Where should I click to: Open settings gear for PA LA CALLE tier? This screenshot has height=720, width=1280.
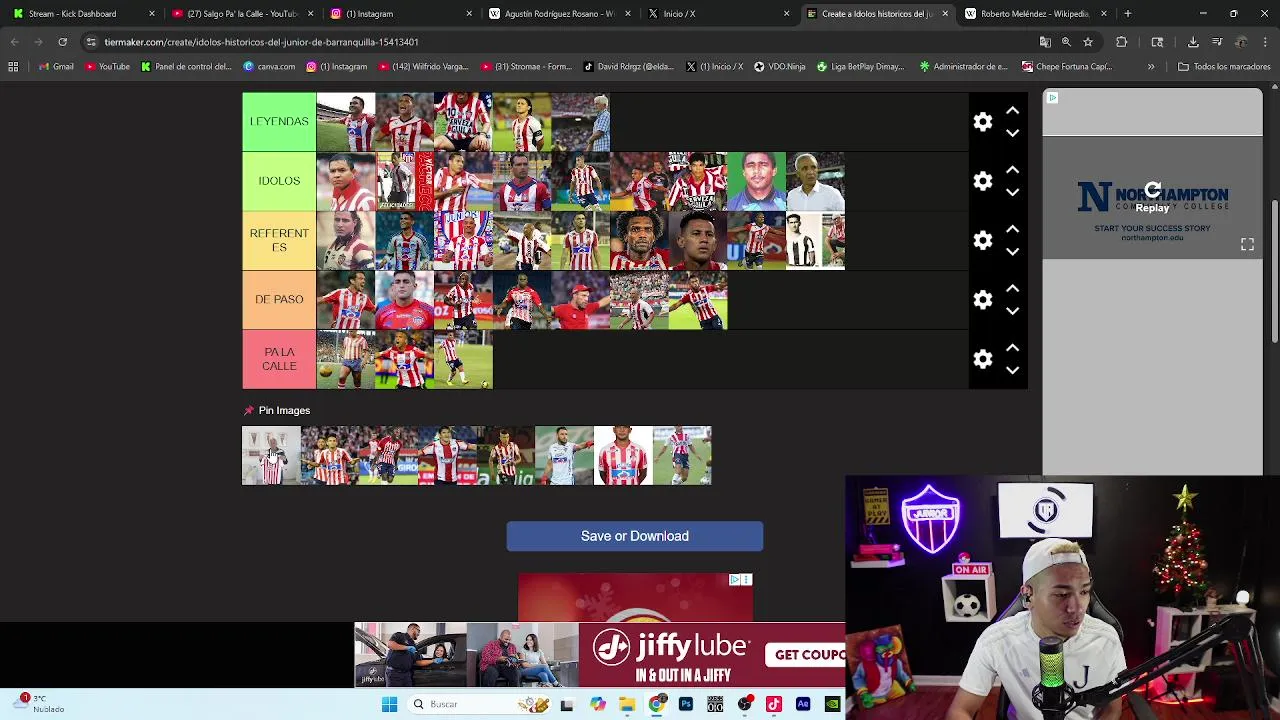(983, 359)
